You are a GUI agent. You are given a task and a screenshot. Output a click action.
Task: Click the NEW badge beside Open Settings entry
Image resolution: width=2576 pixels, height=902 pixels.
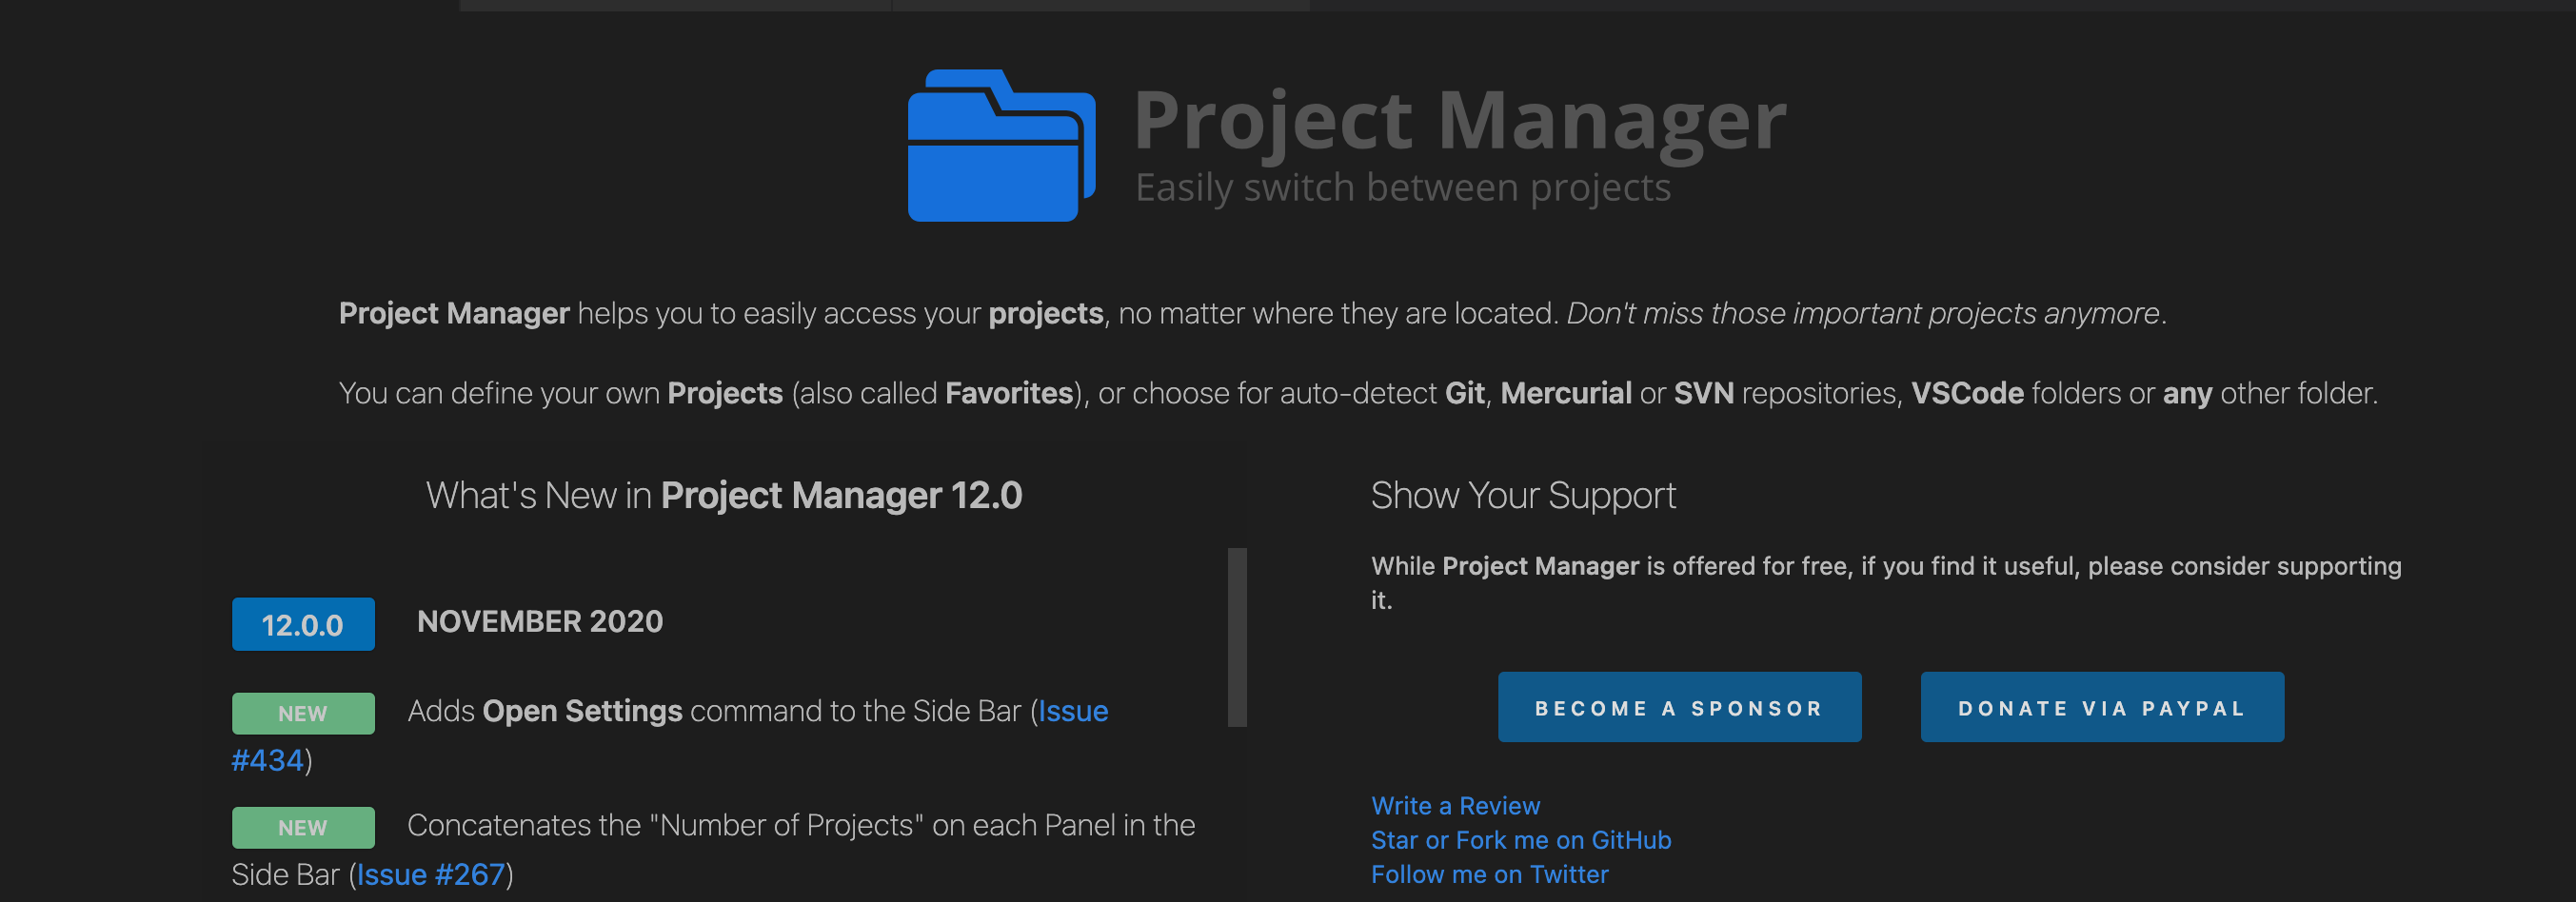tap(302, 713)
